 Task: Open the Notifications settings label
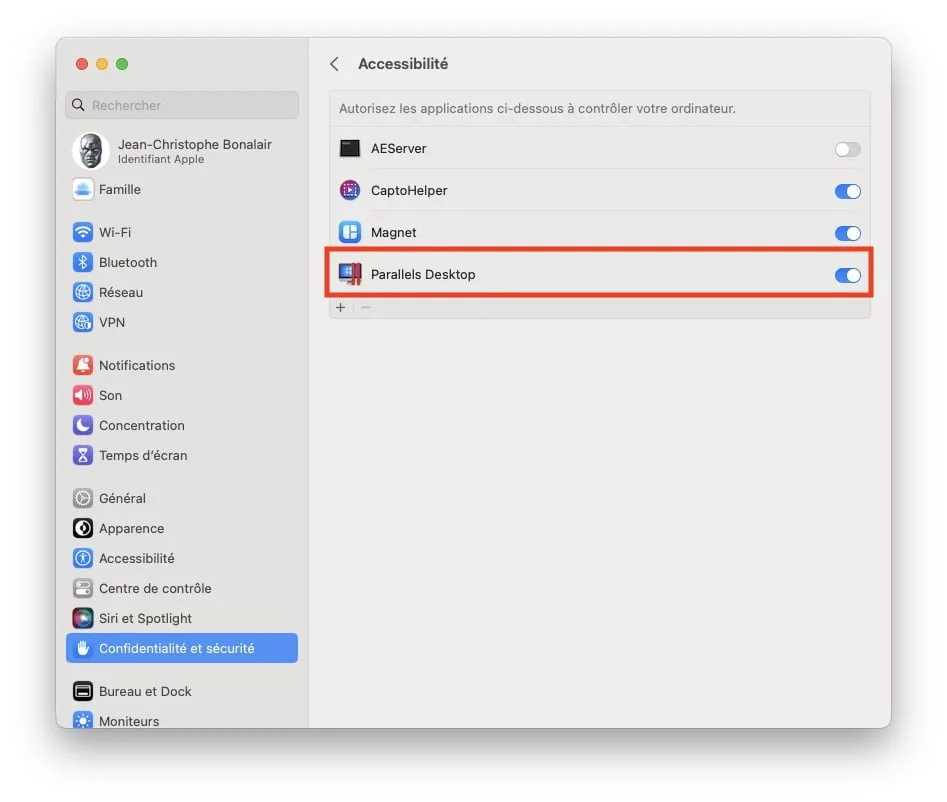pos(137,365)
